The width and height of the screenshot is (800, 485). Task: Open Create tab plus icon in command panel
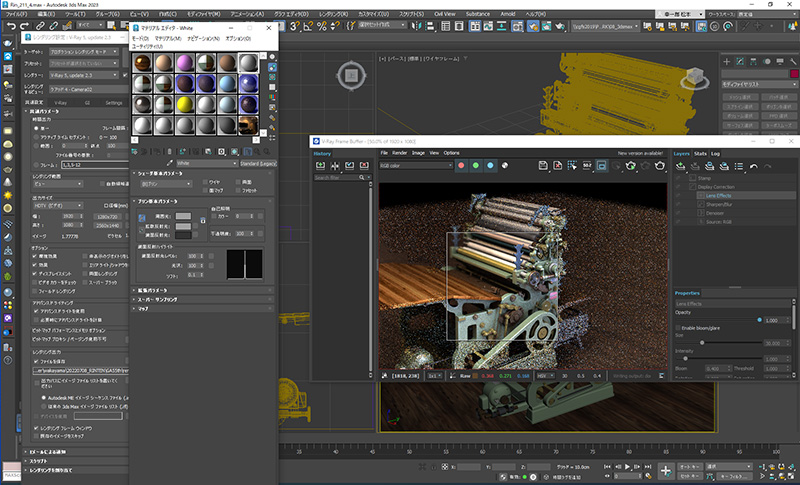pyautogui.click(x=727, y=61)
